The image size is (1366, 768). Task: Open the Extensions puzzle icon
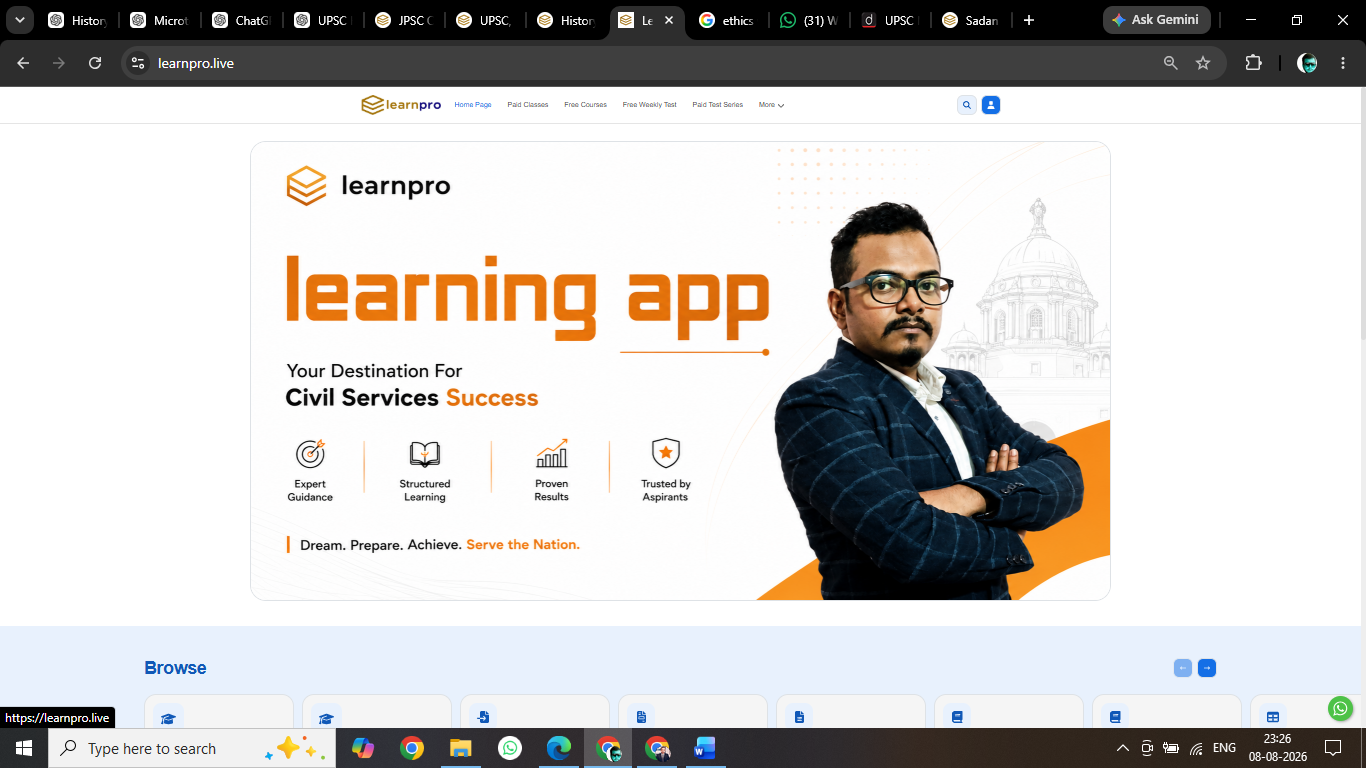click(x=1253, y=63)
